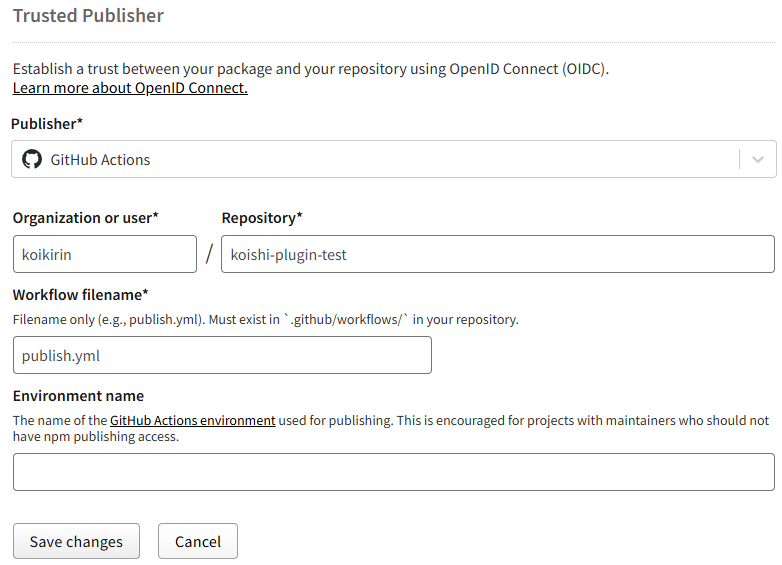Click the Trusted Publisher section heading

point(88,16)
